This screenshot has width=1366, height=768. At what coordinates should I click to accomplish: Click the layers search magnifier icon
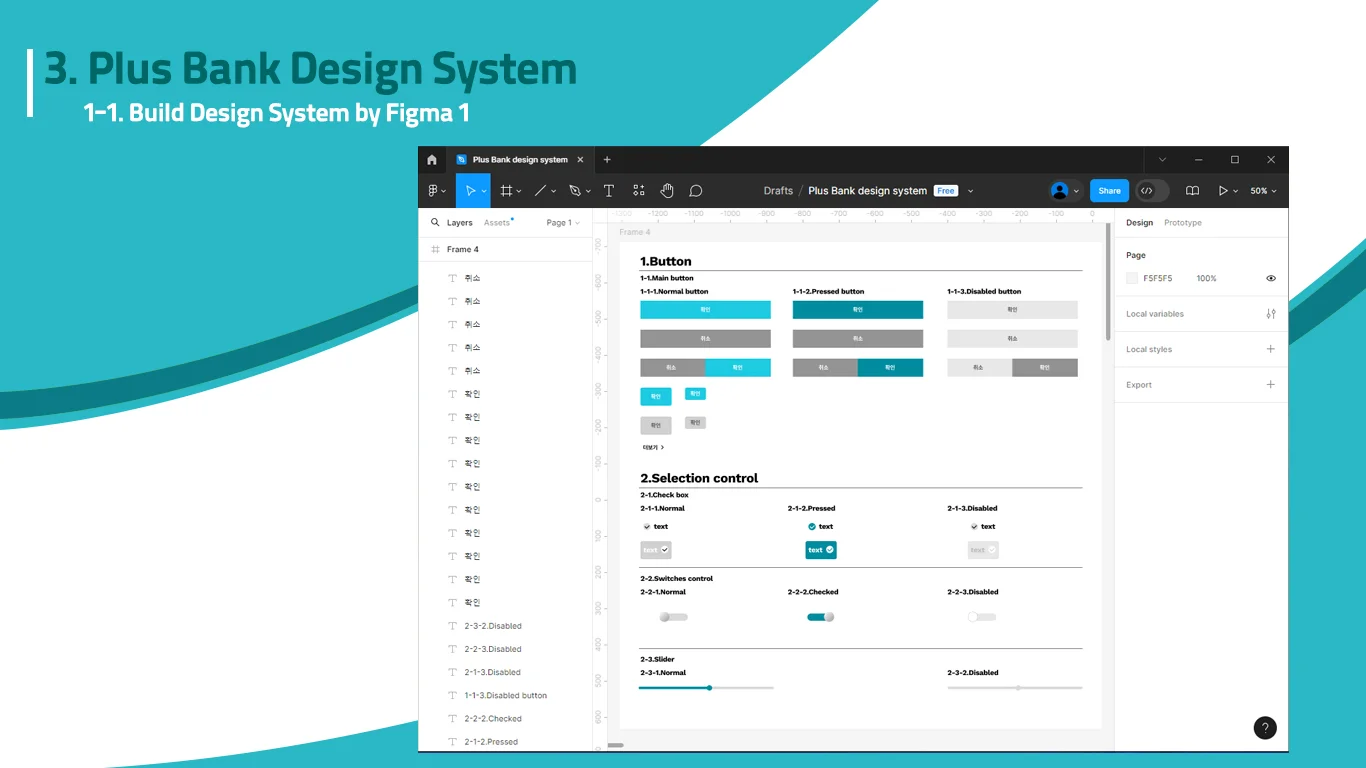(435, 223)
